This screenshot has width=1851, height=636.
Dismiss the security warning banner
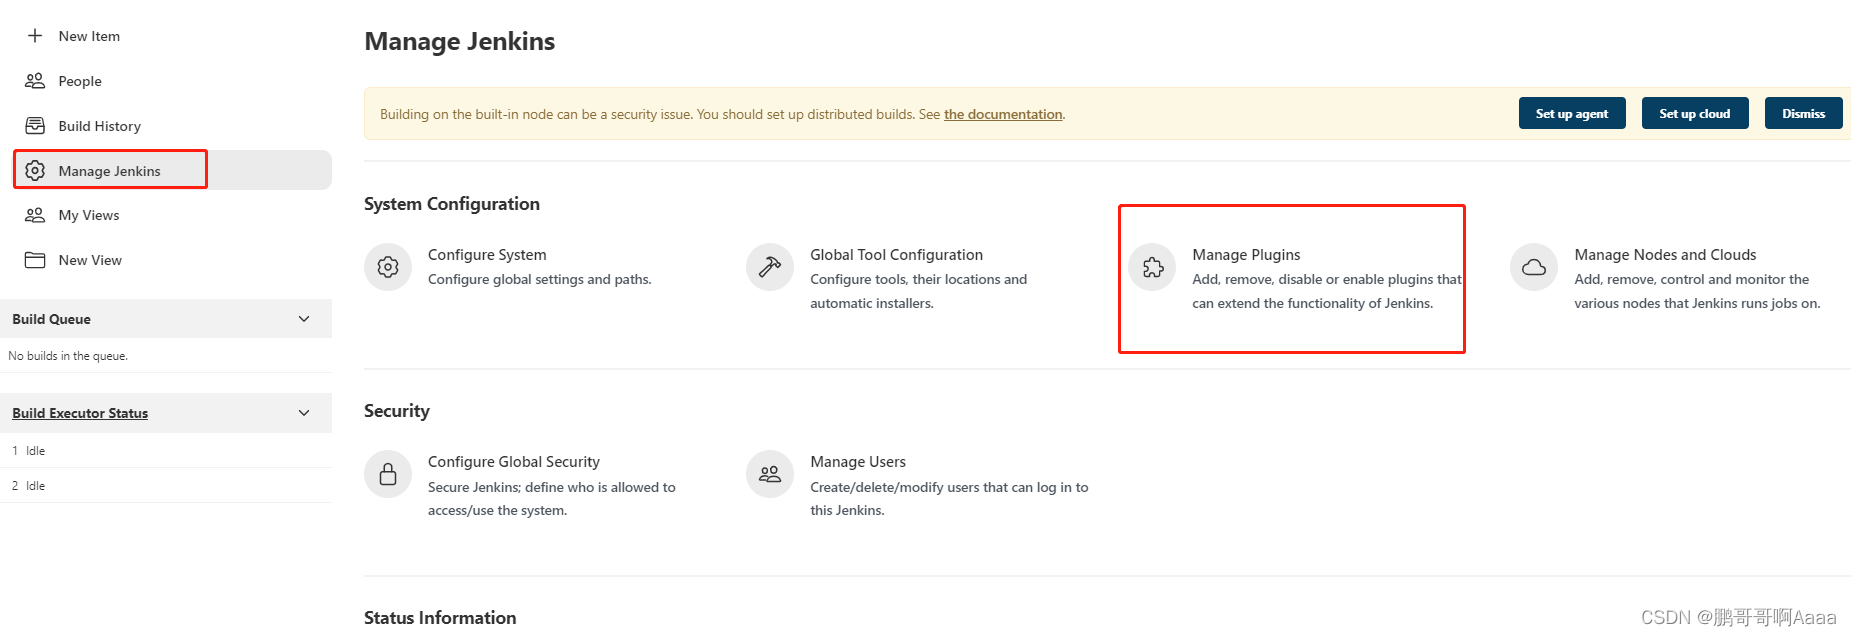coord(1803,114)
